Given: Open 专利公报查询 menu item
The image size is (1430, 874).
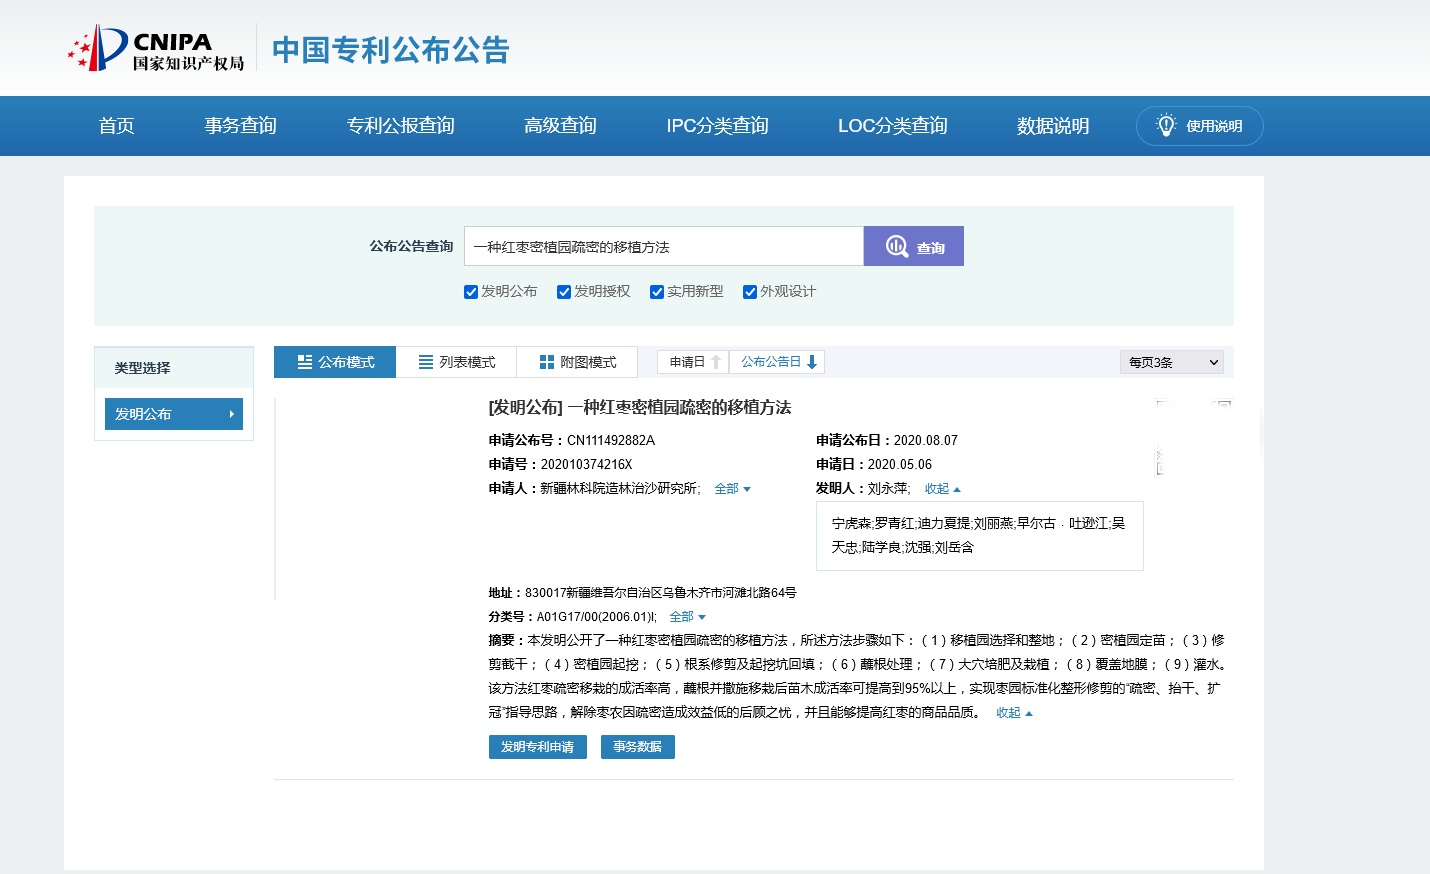Looking at the screenshot, I should 400,126.
